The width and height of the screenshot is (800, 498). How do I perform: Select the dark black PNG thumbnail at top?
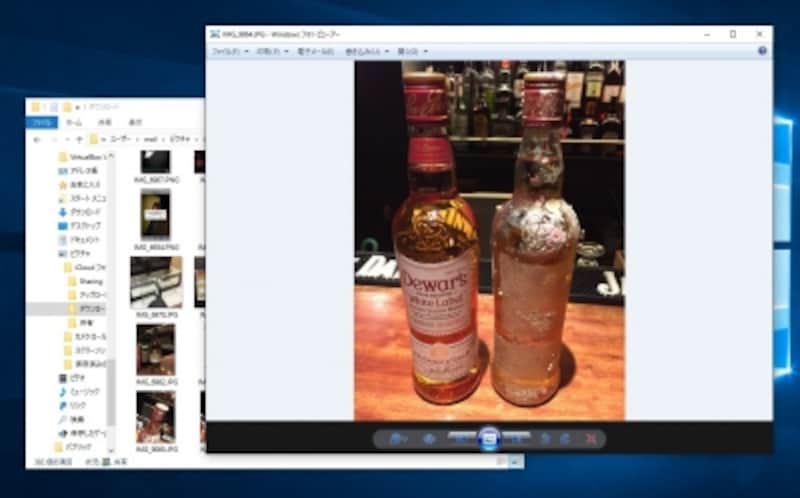[156, 162]
